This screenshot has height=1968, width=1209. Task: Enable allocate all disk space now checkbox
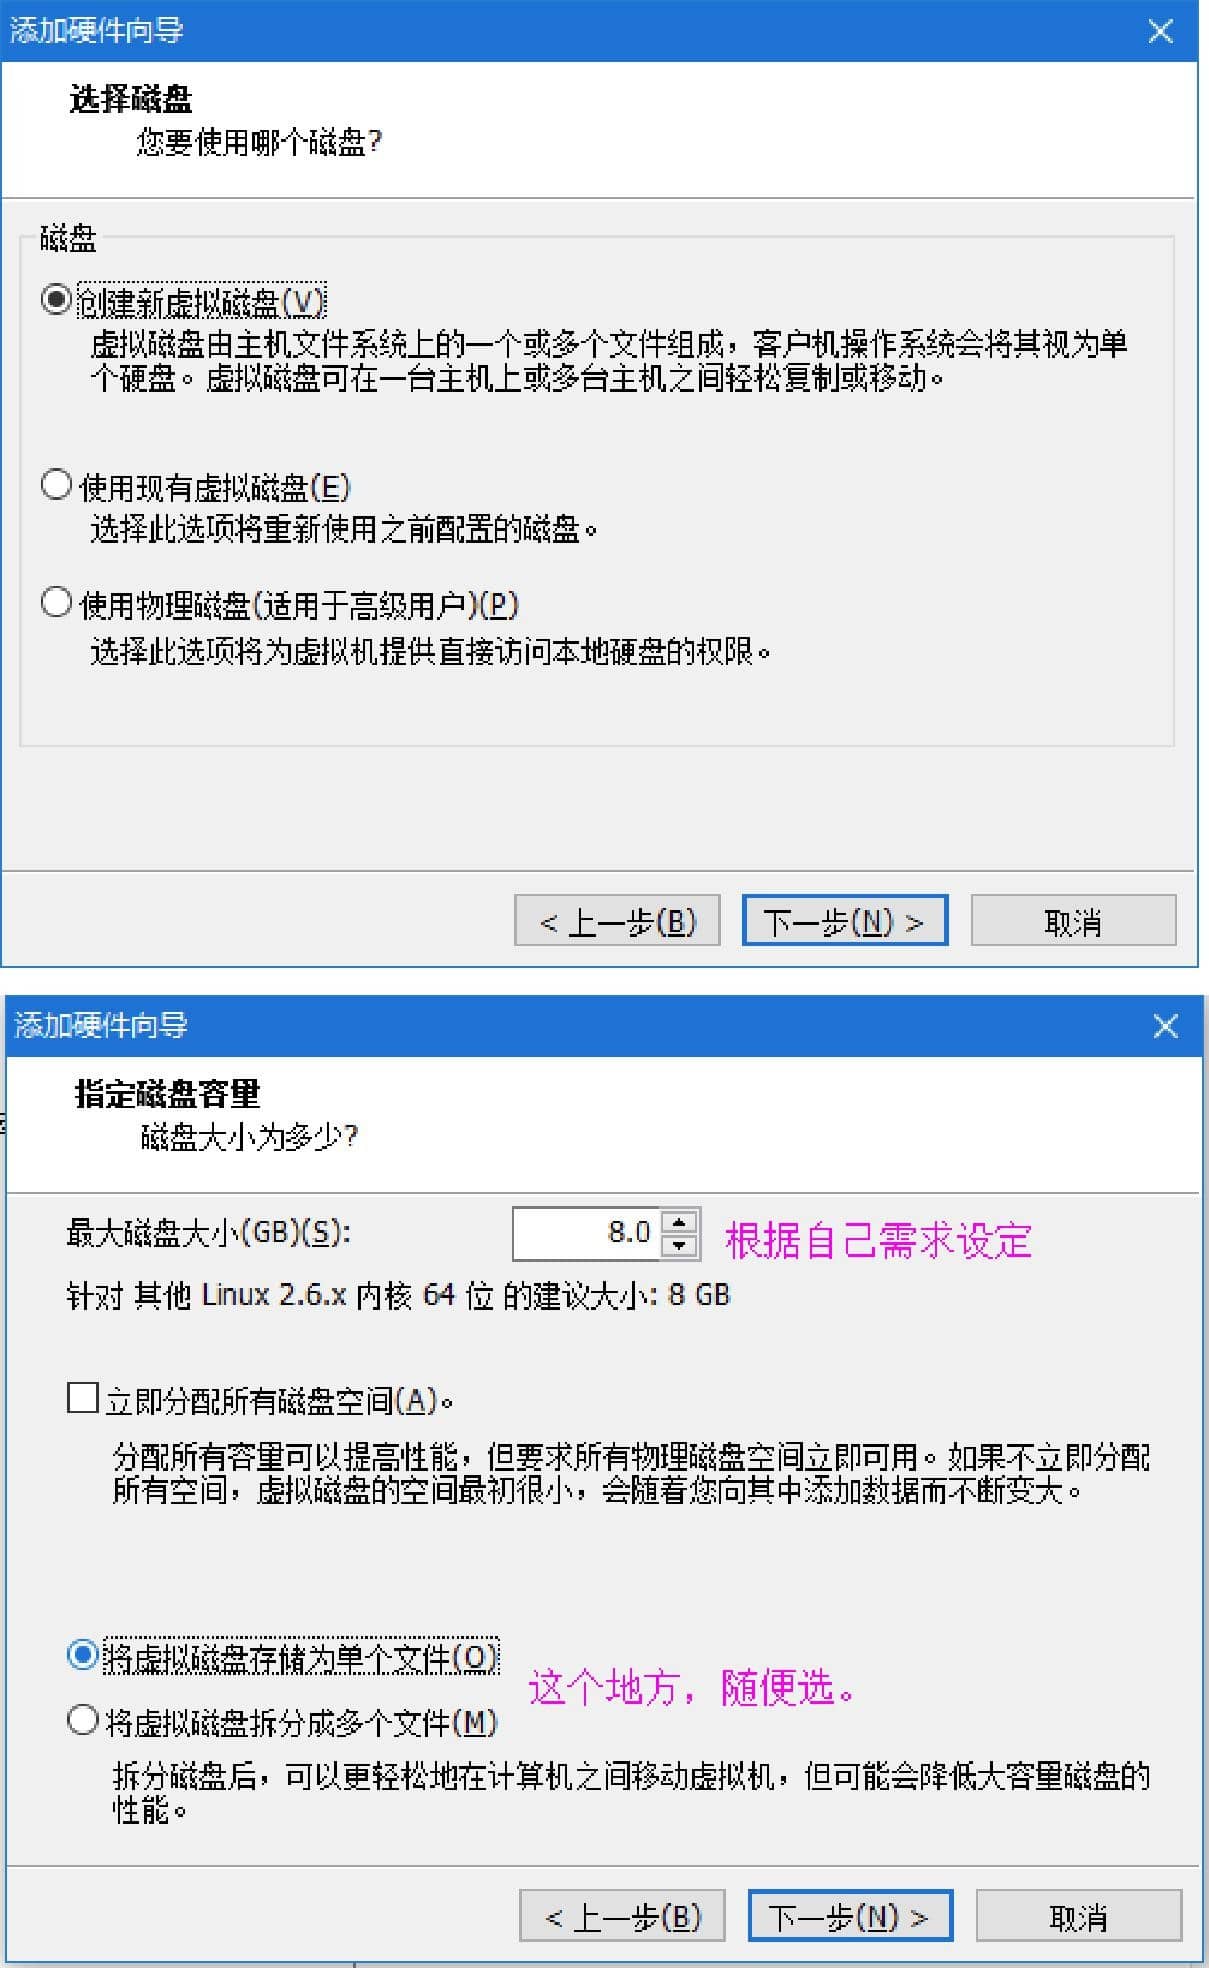pos(82,1398)
